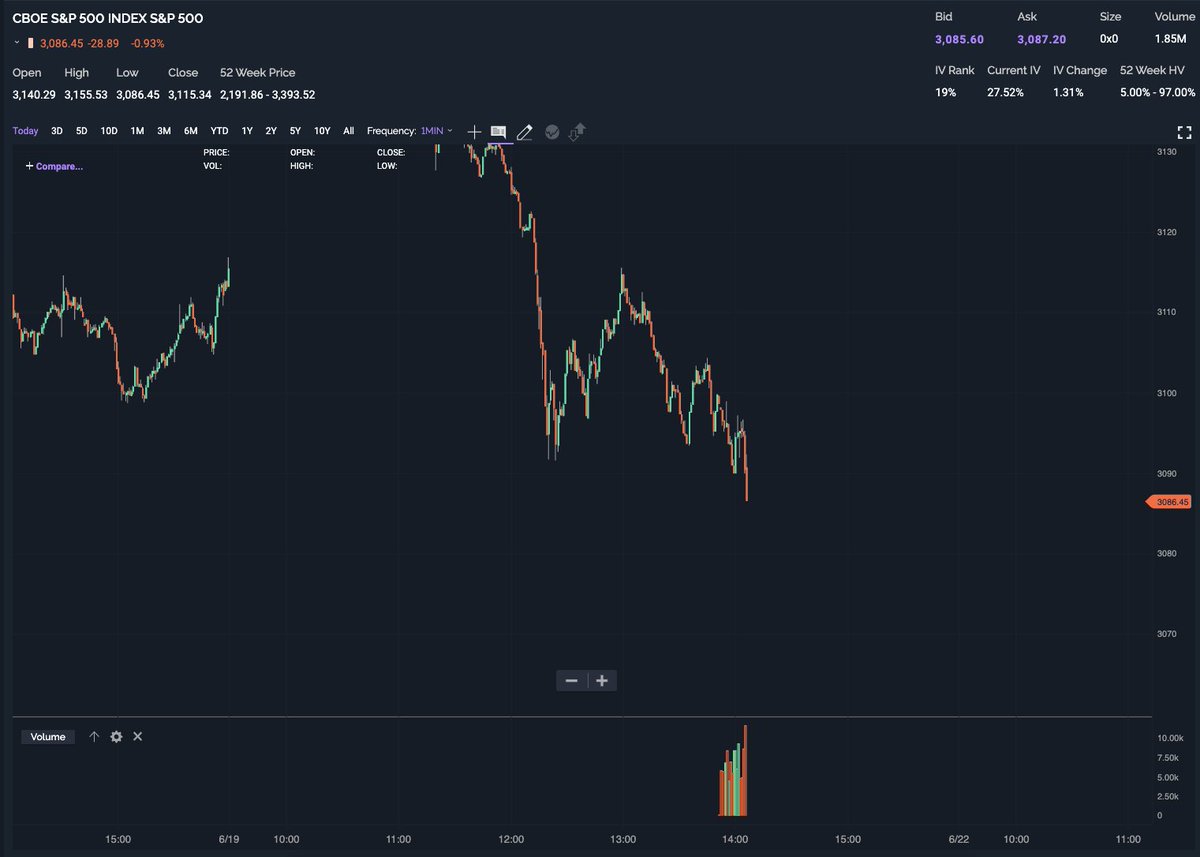
Task: Remove the Volume indicator panel
Action: (138, 736)
